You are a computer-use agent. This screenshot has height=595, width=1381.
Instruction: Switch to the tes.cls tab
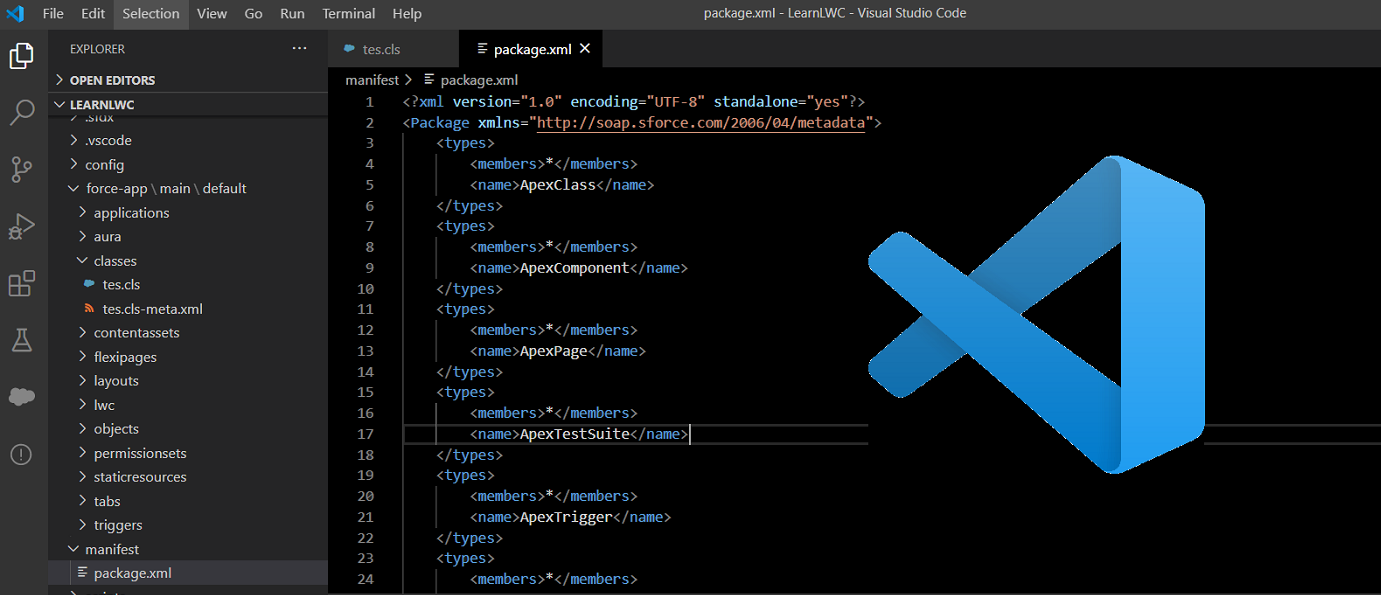[381, 49]
